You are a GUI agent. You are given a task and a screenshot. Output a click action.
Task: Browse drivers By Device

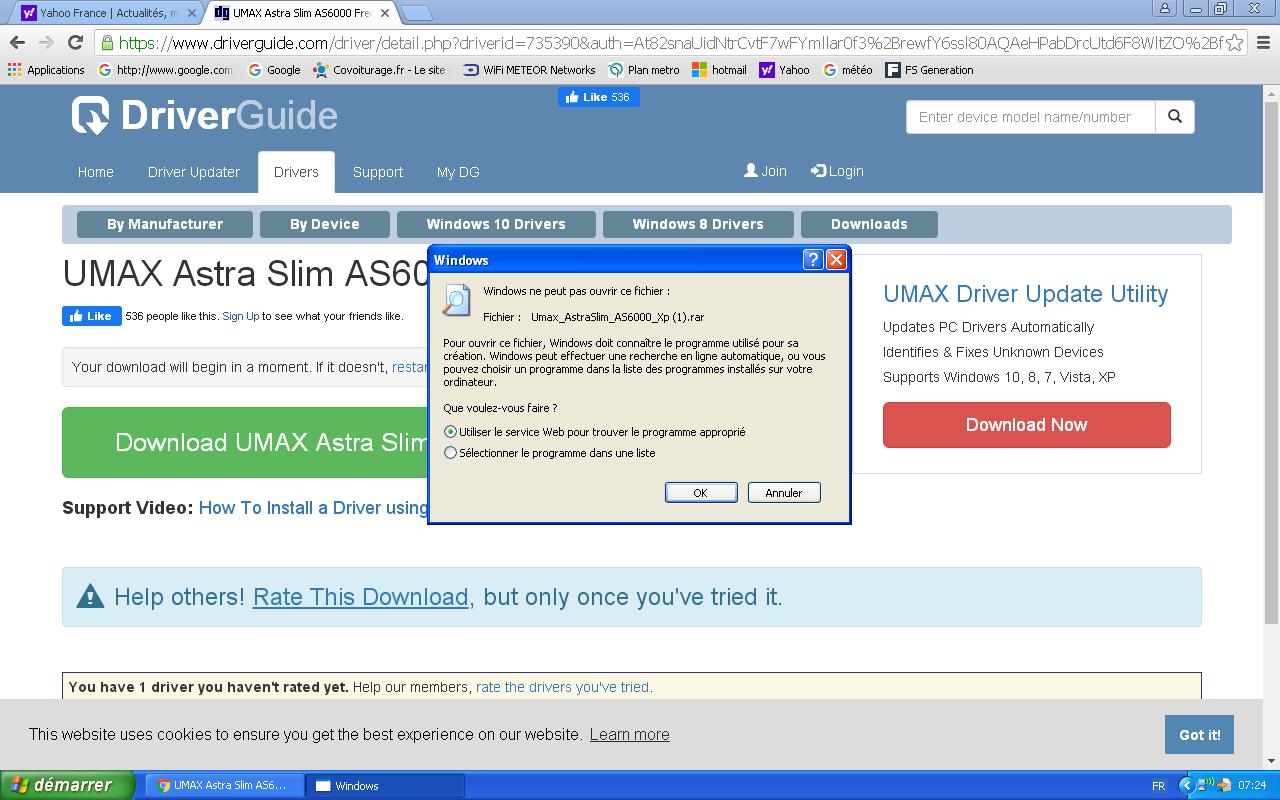(325, 224)
